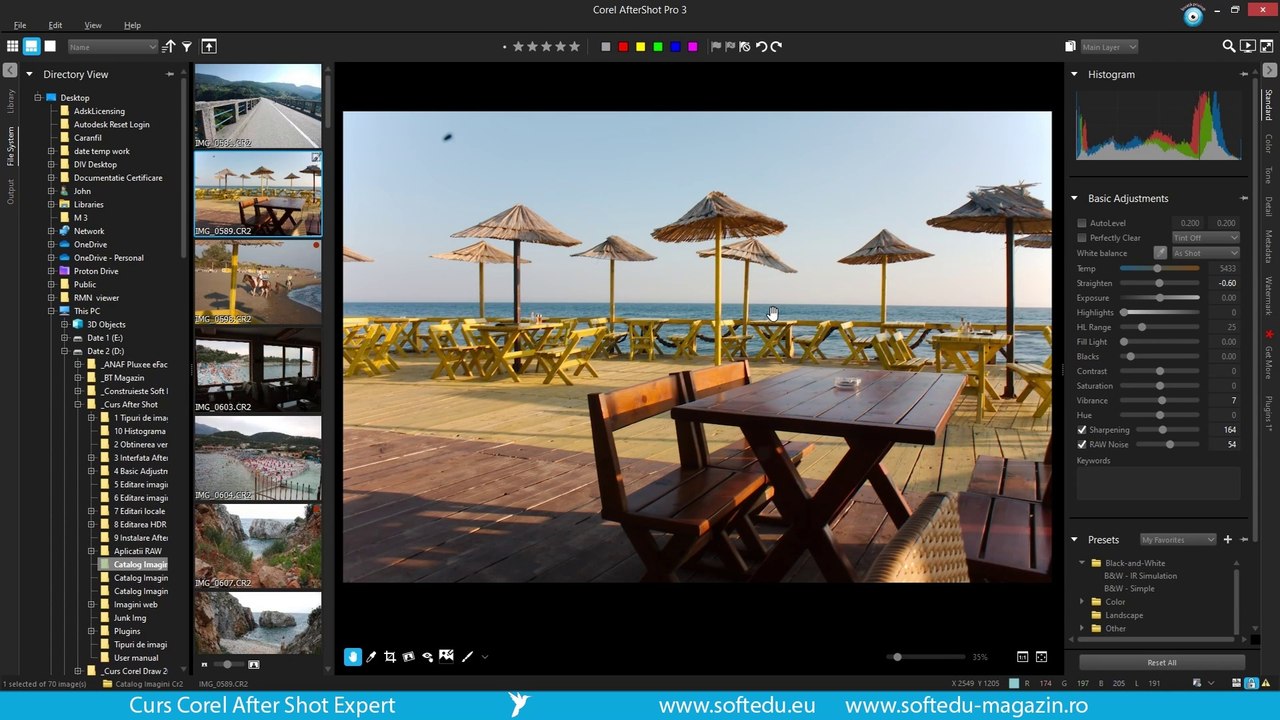Select the Straighten tool
The height and width of the screenshot is (720, 1280).
click(x=409, y=657)
